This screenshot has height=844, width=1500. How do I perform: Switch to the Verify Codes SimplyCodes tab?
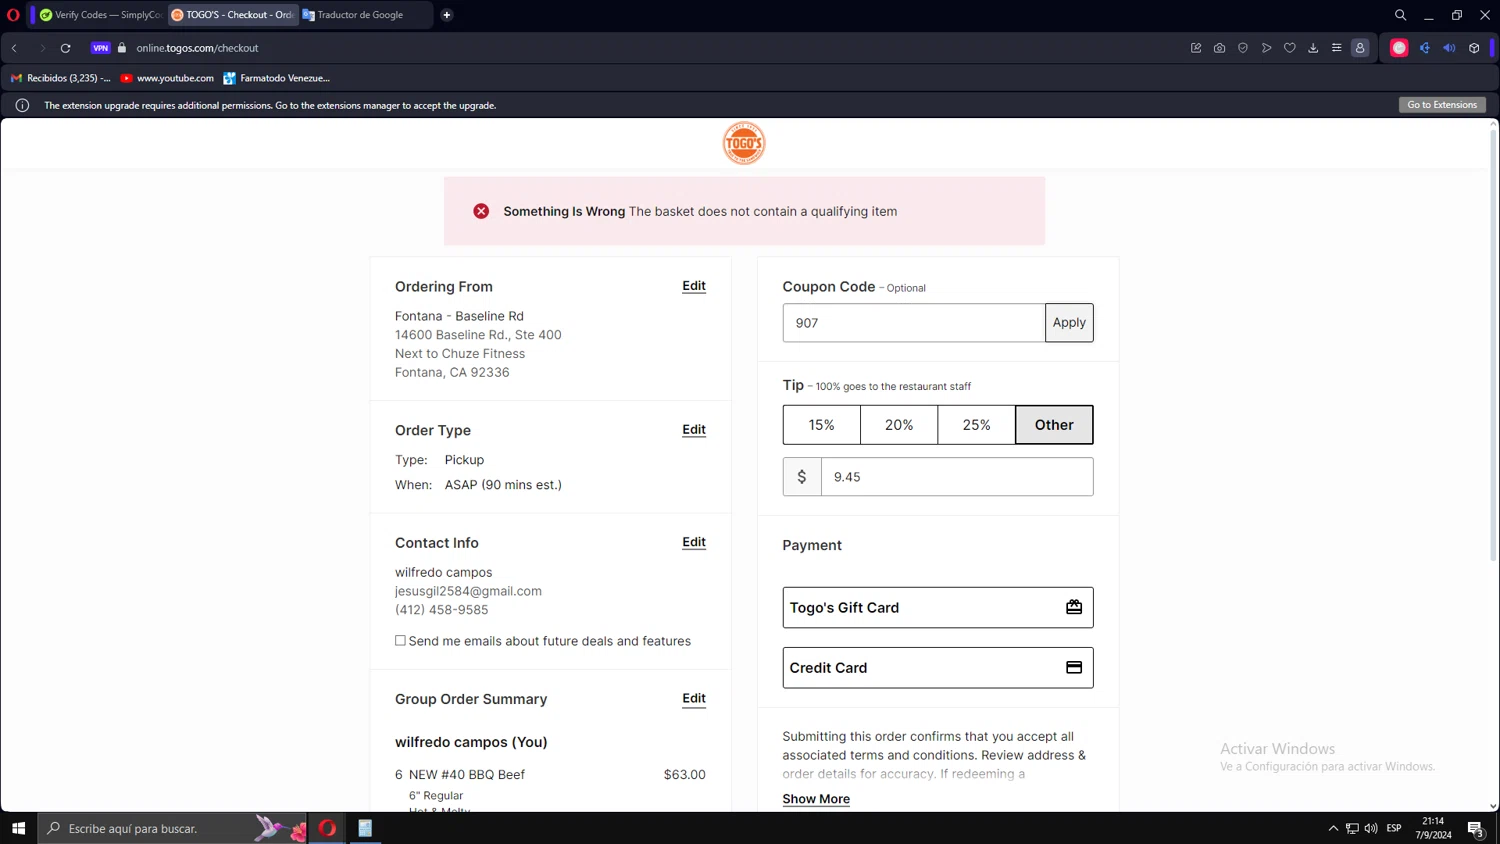100,15
